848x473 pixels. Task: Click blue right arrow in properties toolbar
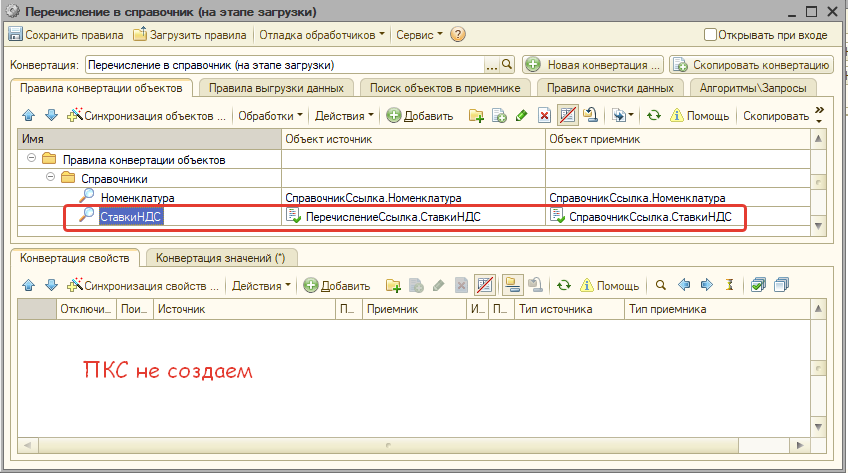click(706, 285)
